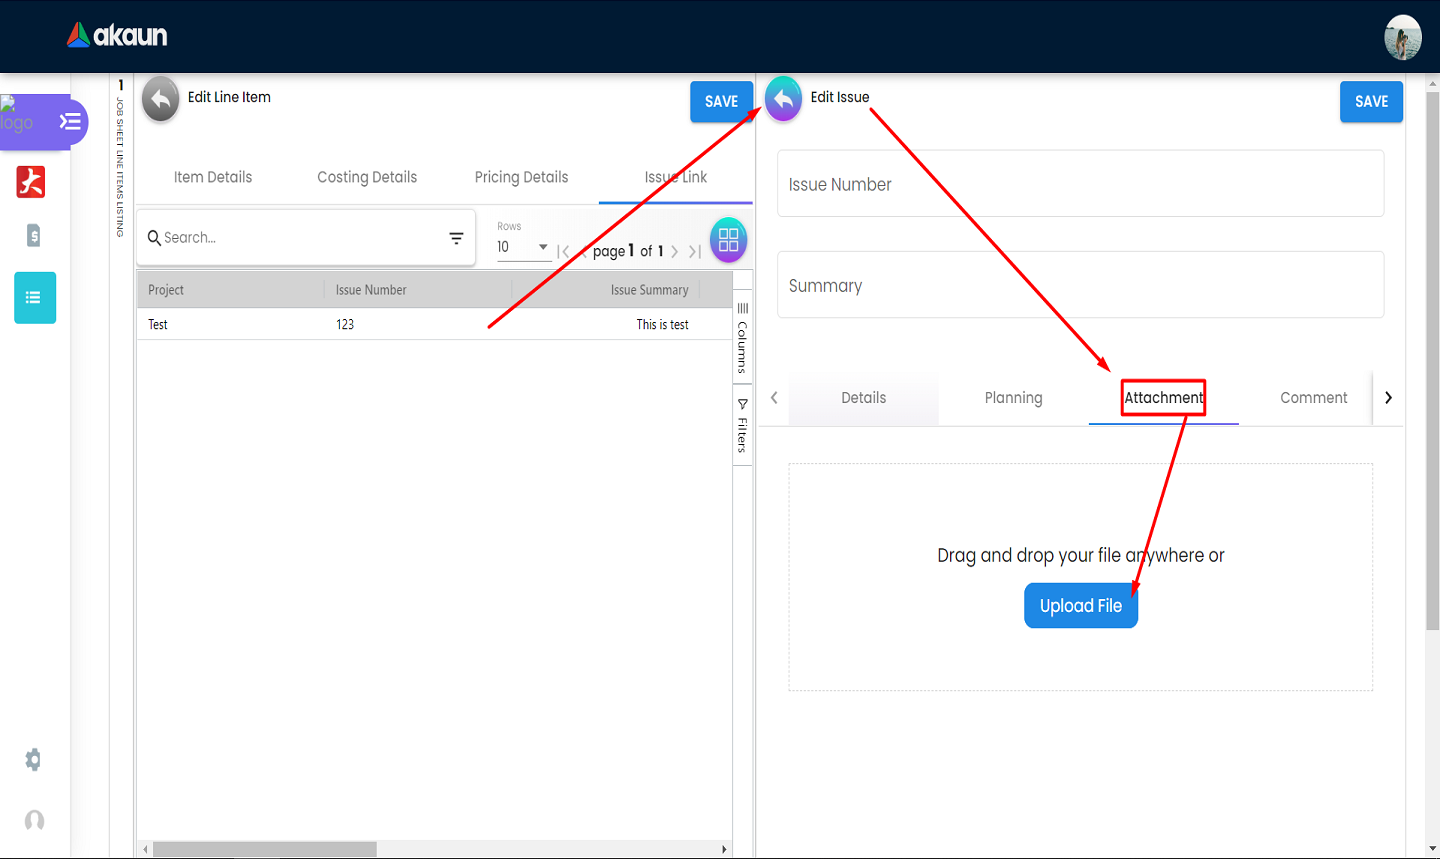Viewport: 1440px width, 859px height.
Task: Go to last page of listing
Action: point(694,252)
